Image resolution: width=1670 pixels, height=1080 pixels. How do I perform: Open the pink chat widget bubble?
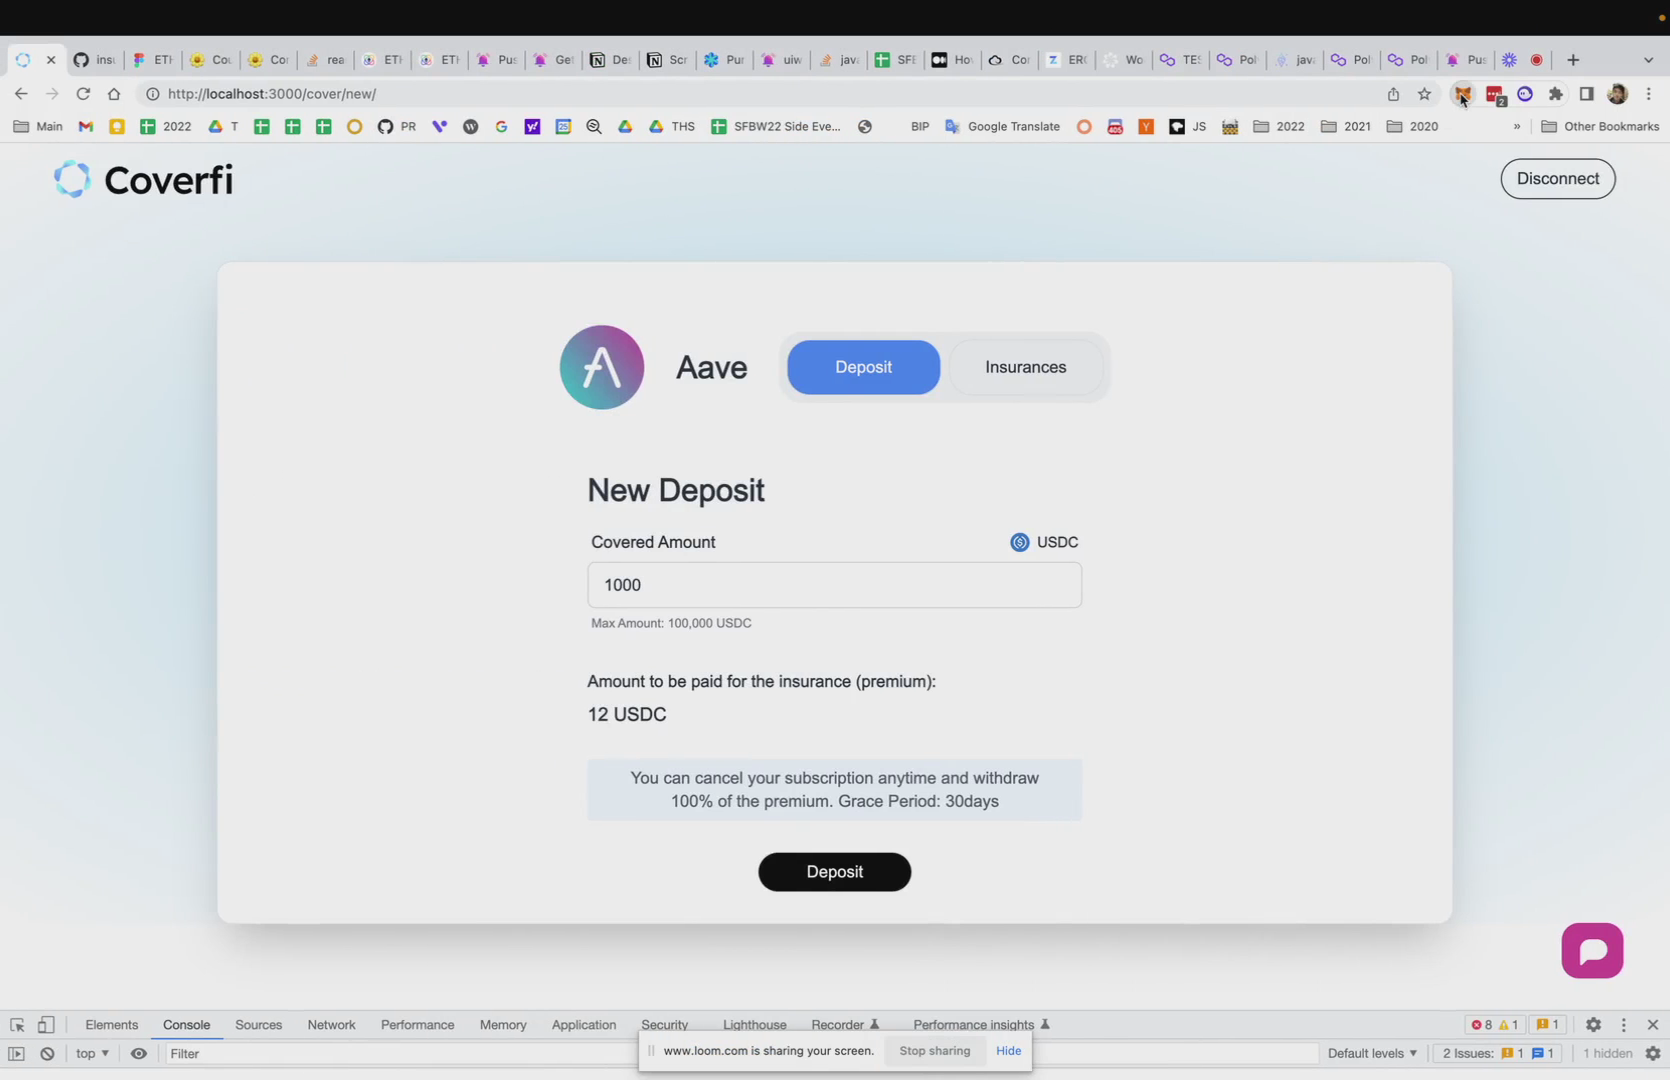1592,950
